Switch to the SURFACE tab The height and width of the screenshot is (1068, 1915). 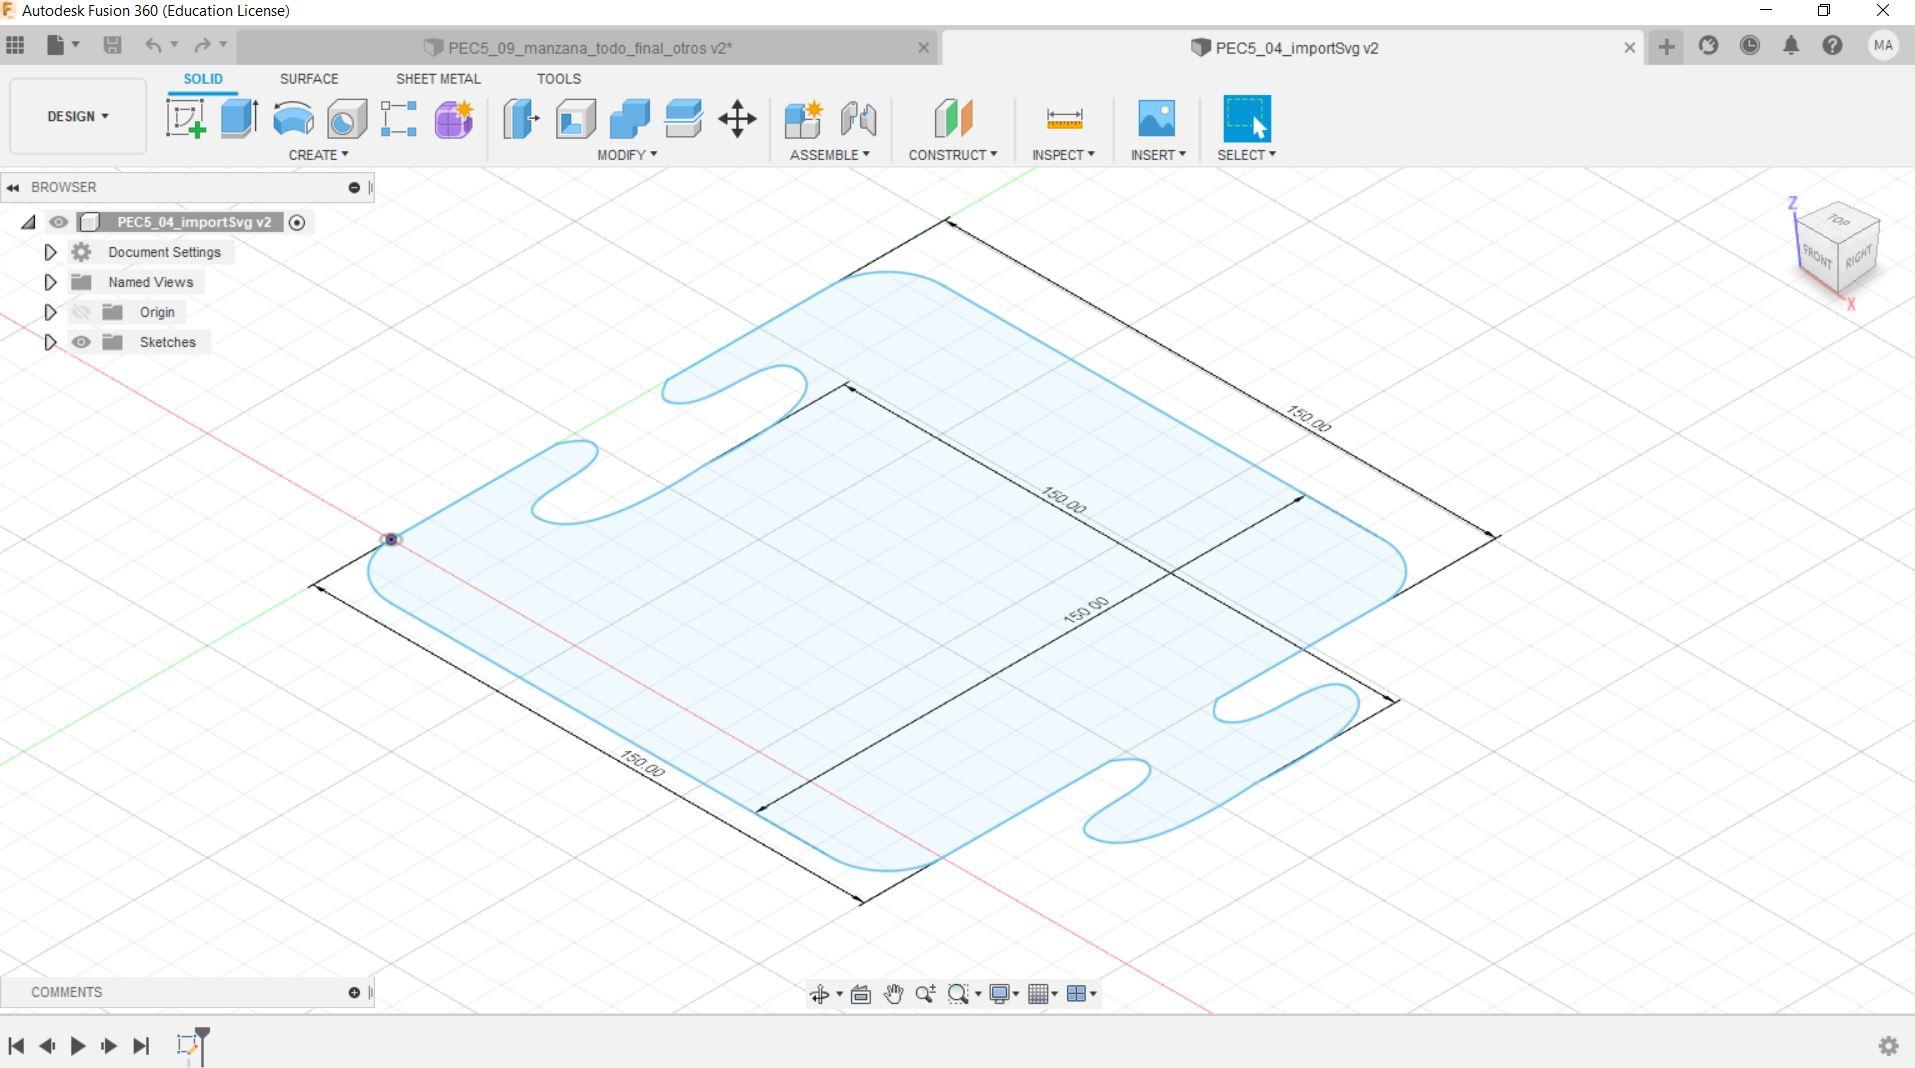point(309,79)
